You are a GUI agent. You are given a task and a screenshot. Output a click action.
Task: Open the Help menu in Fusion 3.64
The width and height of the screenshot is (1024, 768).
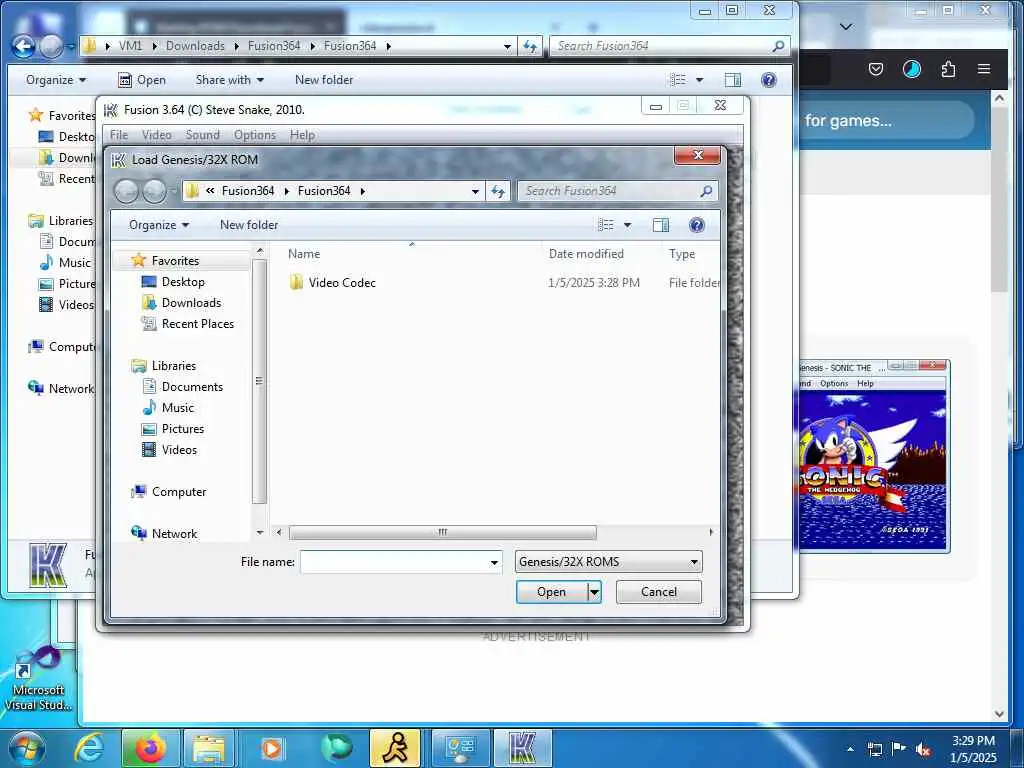(x=302, y=135)
